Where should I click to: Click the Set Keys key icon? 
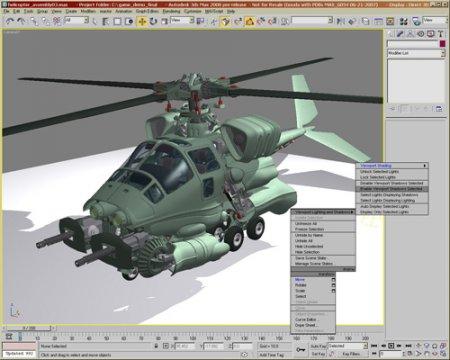(x=301, y=349)
